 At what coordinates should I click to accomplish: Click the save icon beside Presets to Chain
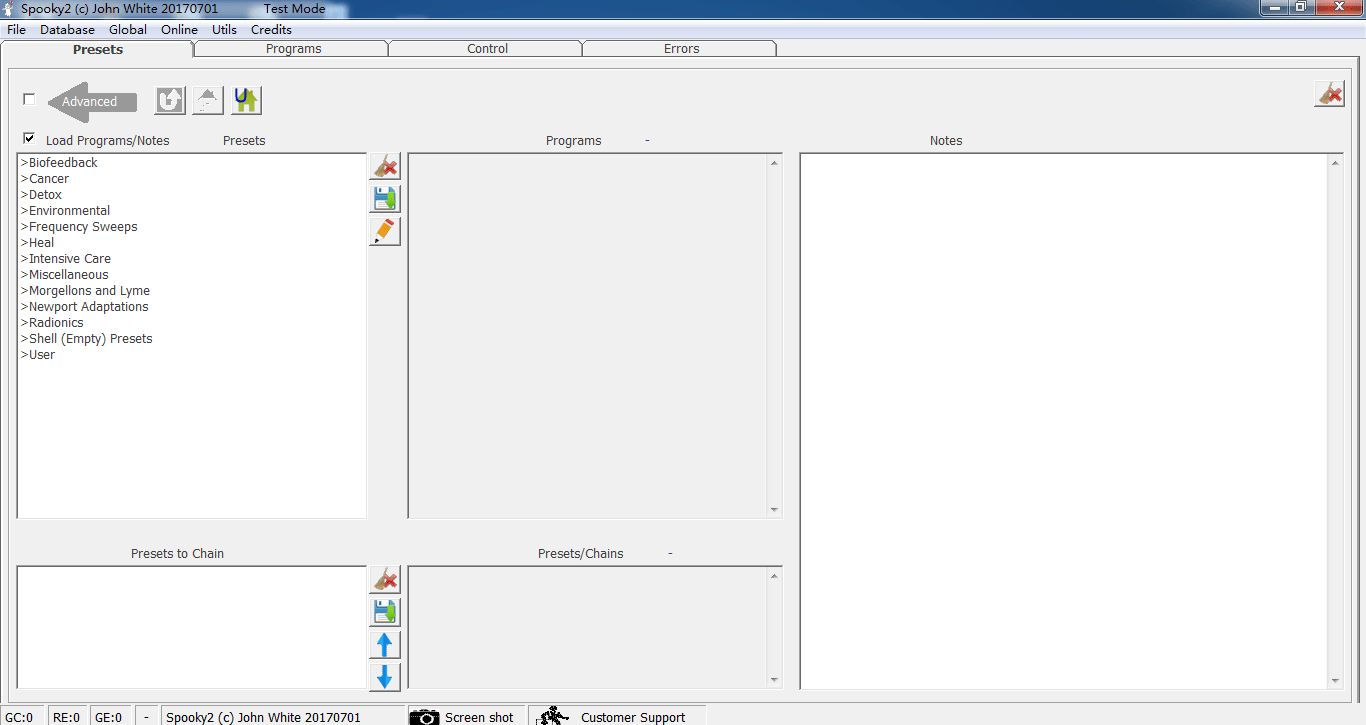click(x=384, y=612)
